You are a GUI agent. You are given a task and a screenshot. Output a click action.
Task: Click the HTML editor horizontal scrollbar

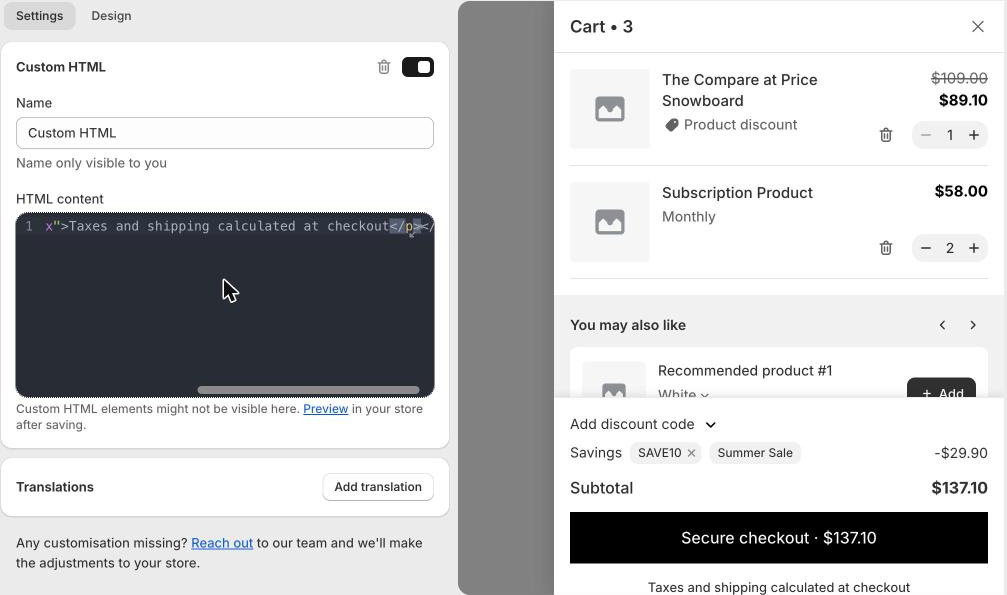pyautogui.click(x=308, y=390)
